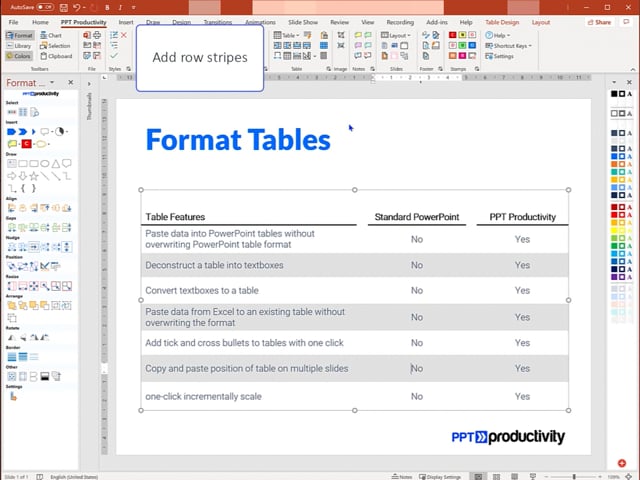Toggle the AutoSave switch
The height and width of the screenshot is (480, 640).
44,7
